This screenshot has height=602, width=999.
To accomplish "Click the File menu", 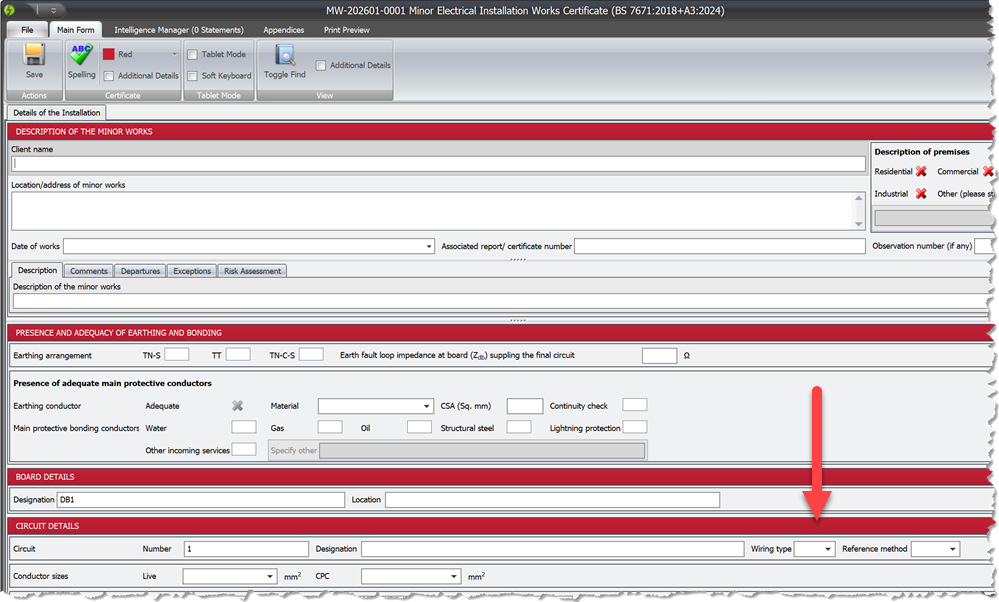I will tap(27, 30).
